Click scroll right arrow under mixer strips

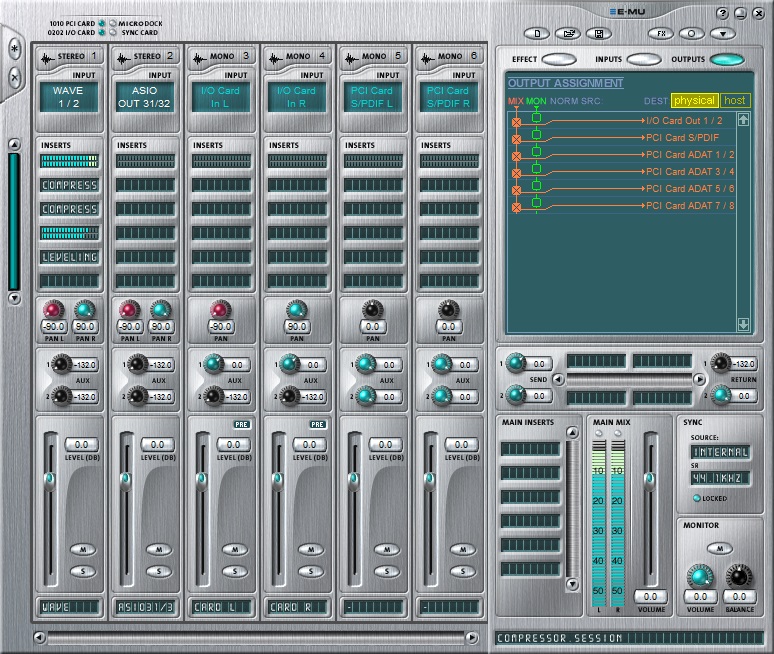472,638
